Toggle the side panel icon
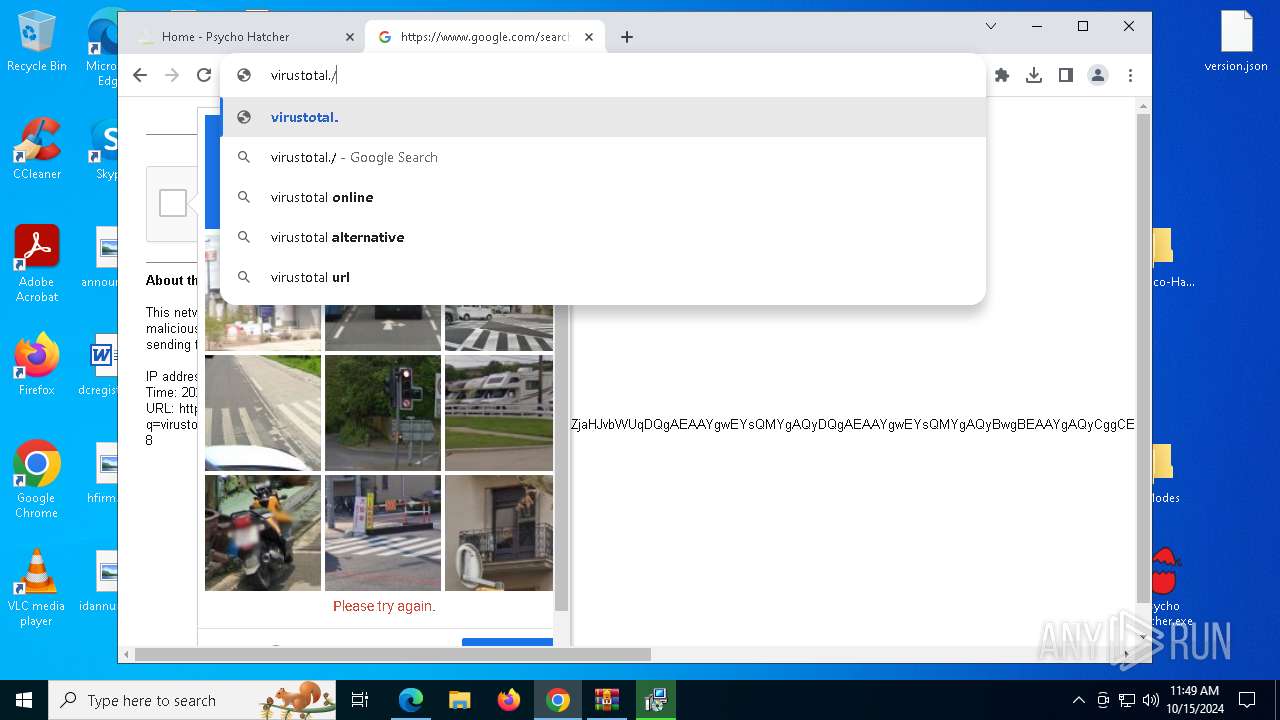 (1066, 75)
